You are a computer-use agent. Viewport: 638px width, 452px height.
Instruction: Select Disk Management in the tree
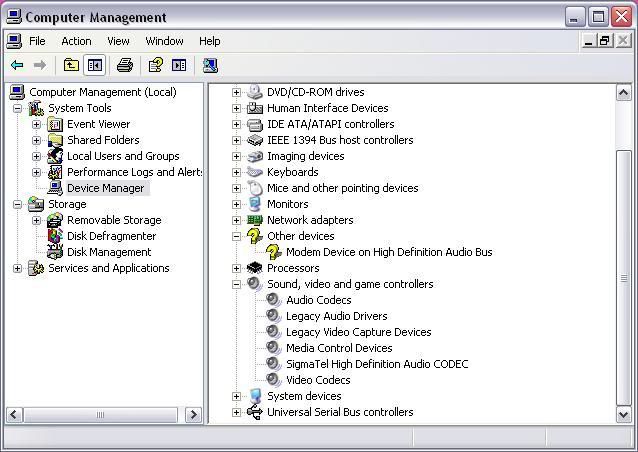point(109,252)
